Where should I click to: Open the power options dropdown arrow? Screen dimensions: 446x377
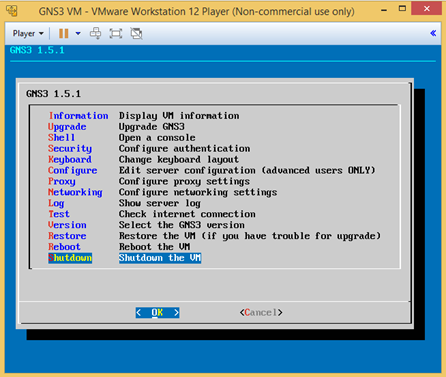pos(78,33)
